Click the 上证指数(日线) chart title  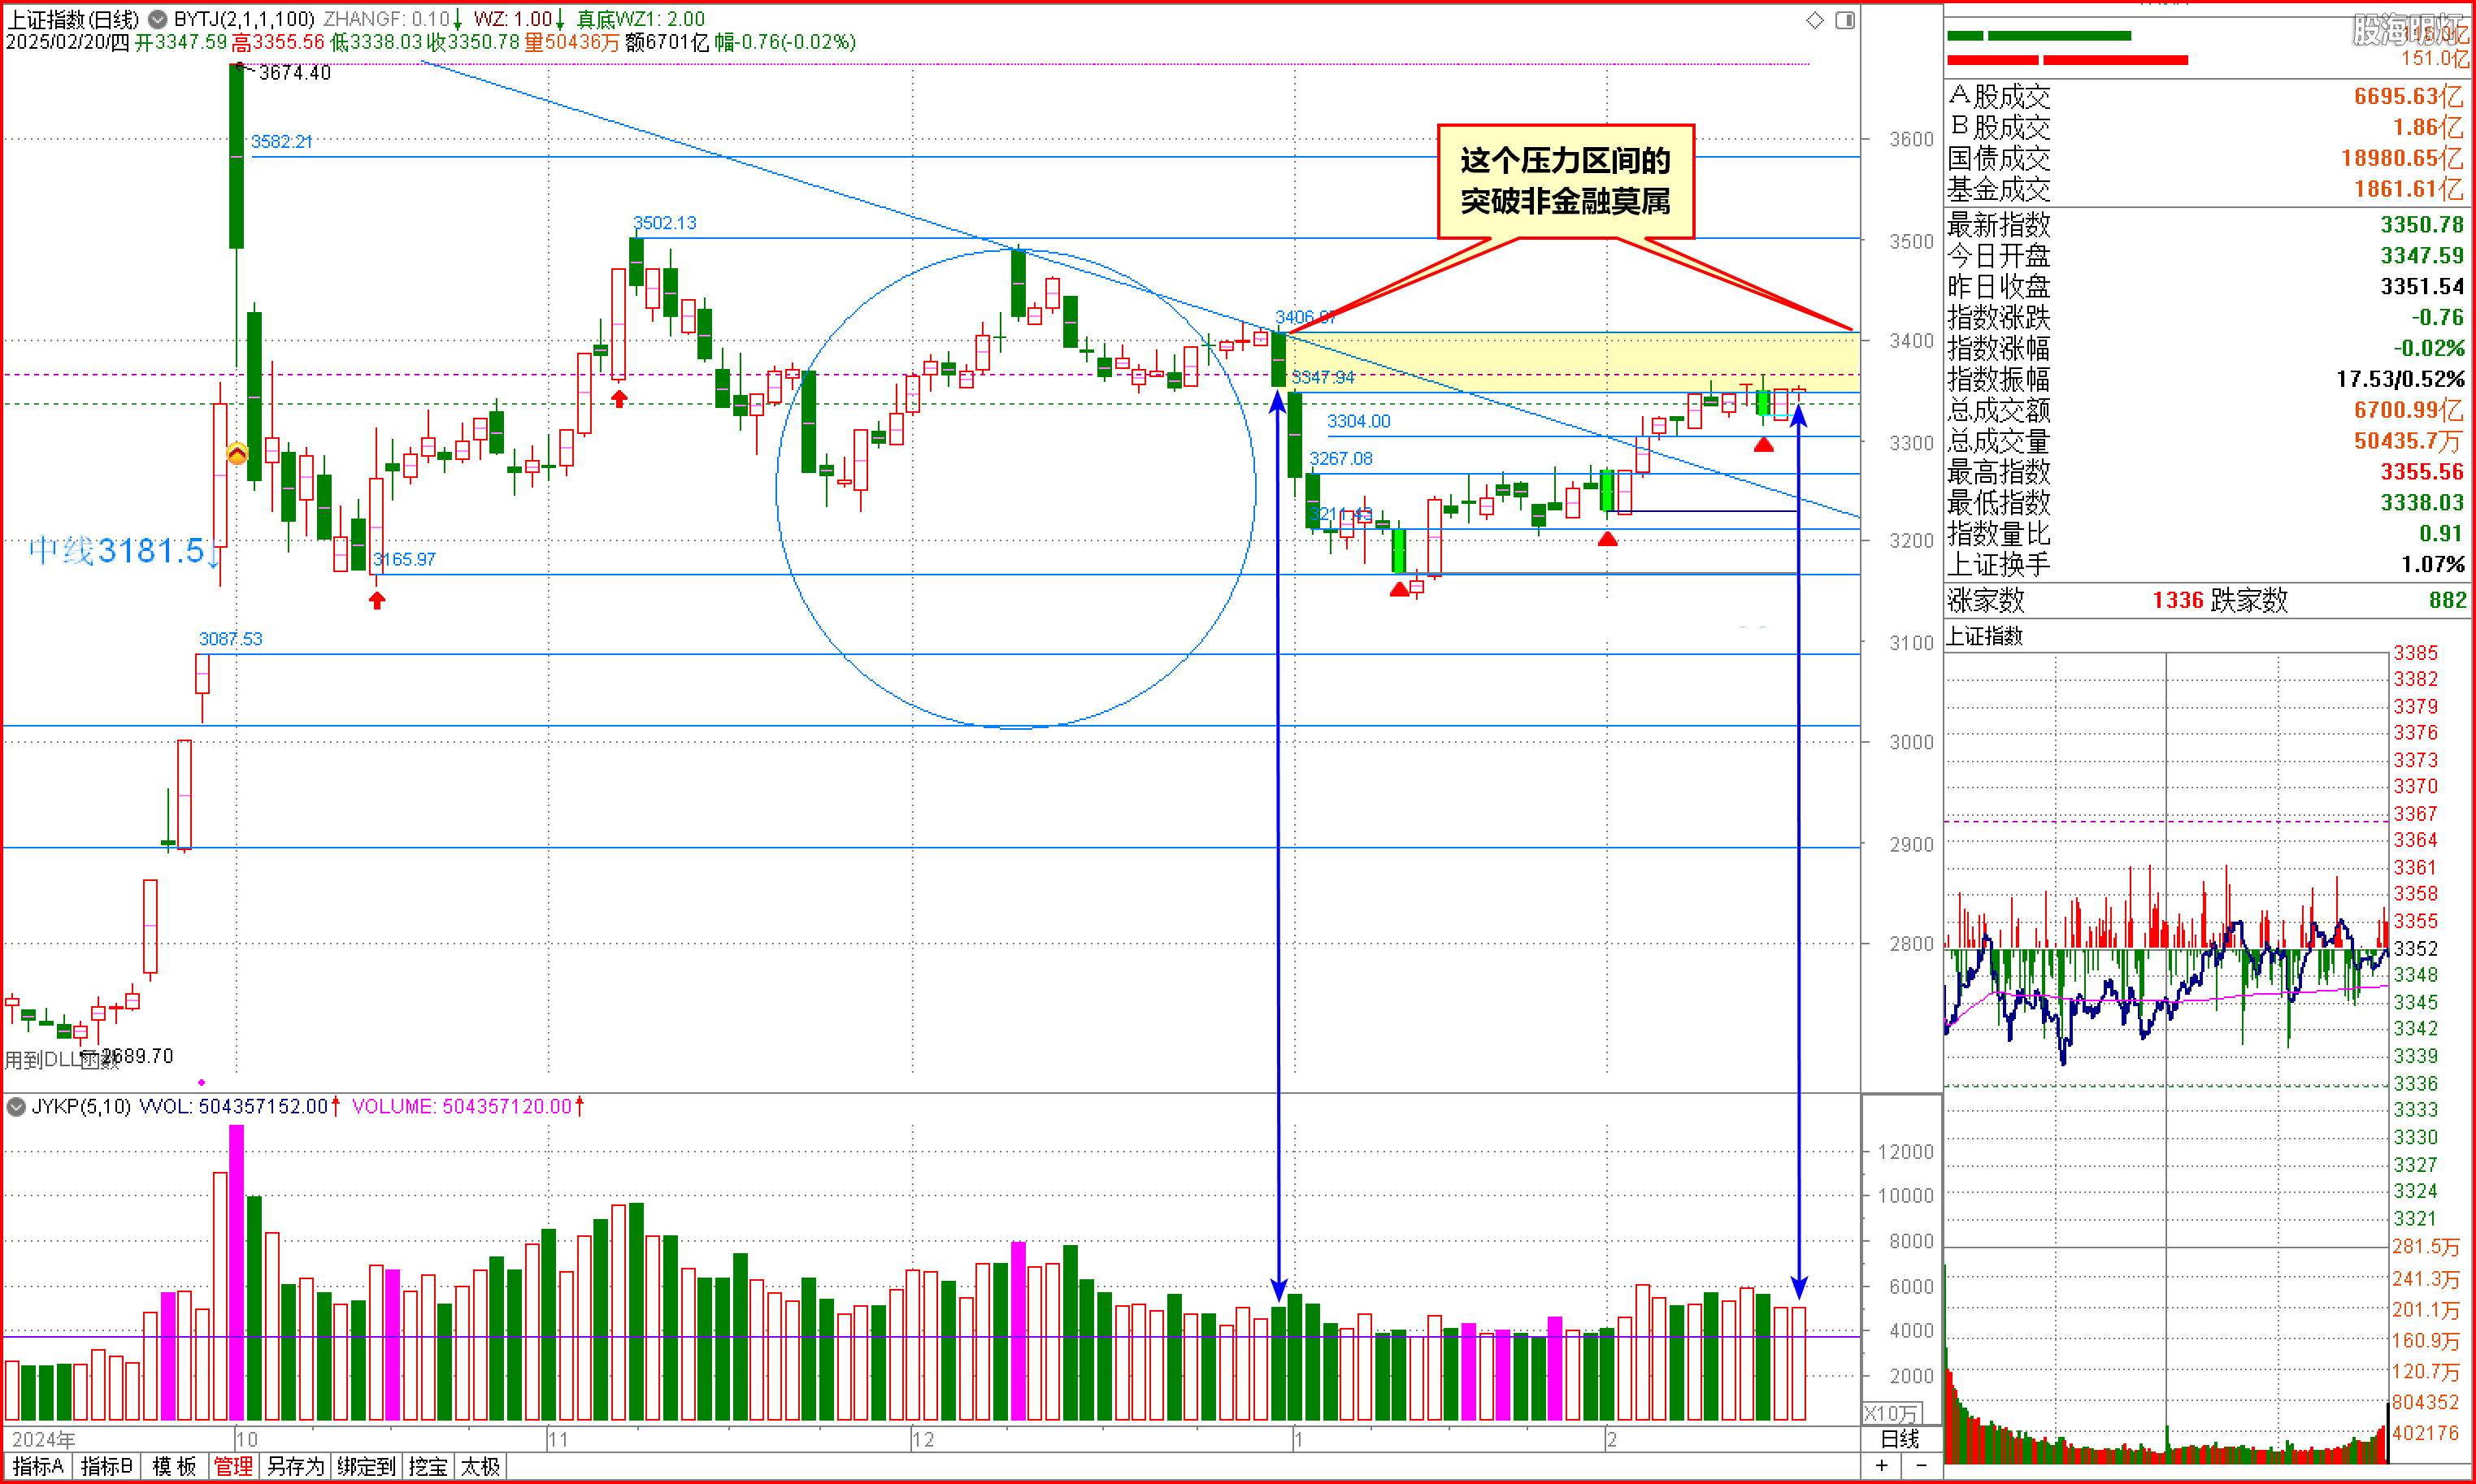(74, 19)
